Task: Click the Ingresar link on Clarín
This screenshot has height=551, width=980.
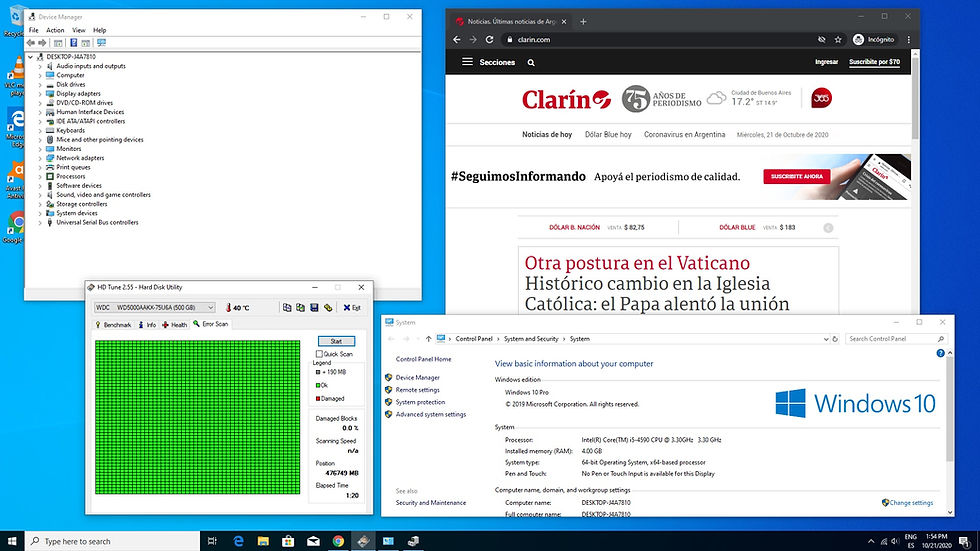Action: tap(826, 62)
